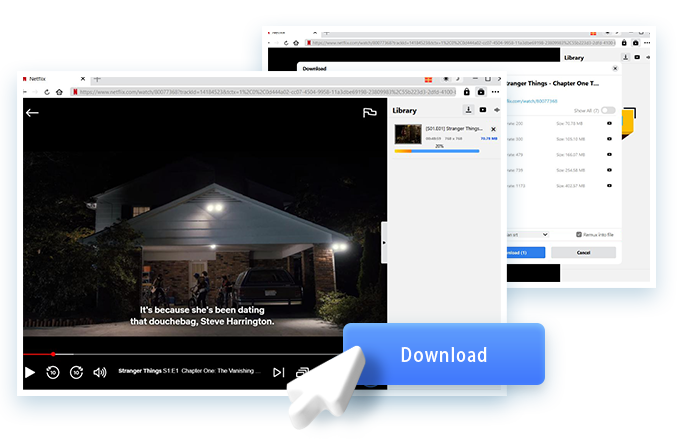The width and height of the screenshot is (686, 439).
Task: Open downloads list in back window Library
Action: 626,57
